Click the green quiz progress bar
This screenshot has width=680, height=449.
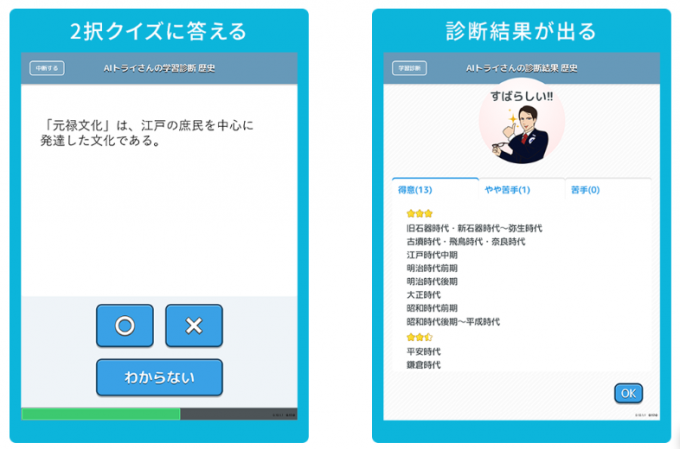tap(101, 413)
